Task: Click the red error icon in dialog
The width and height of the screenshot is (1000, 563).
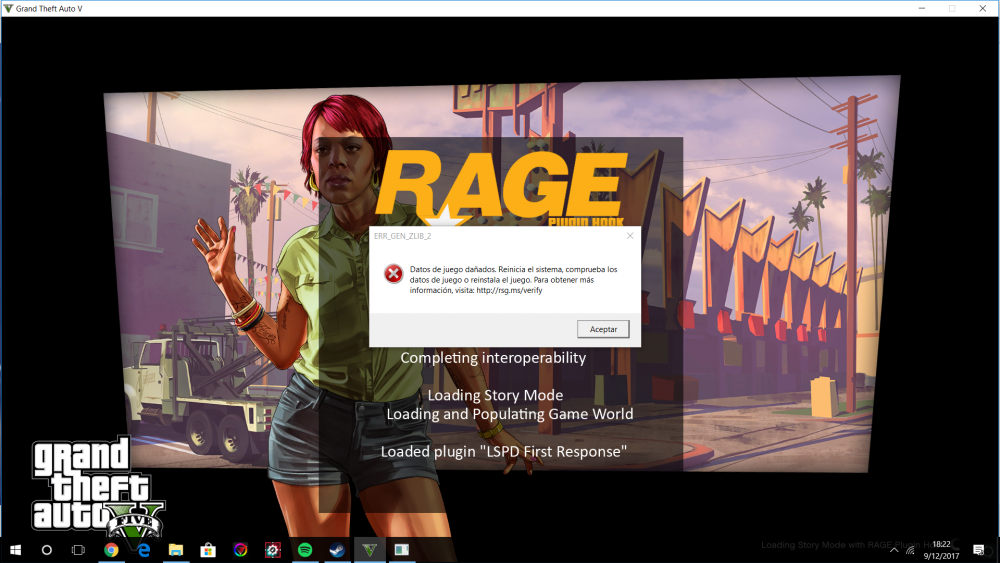Action: pyautogui.click(x=393, y=274)
